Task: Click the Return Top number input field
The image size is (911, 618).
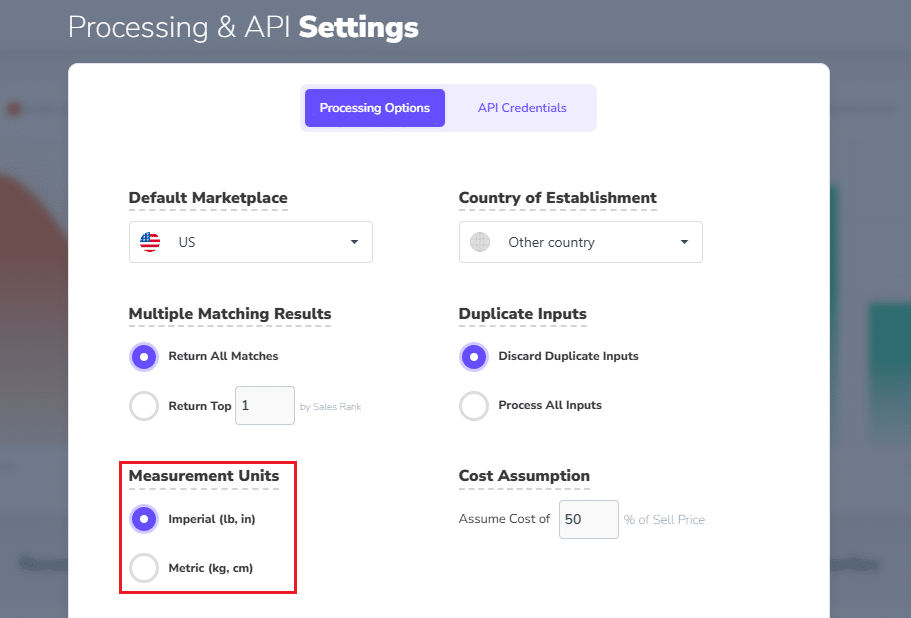Action: click(264, 406)
